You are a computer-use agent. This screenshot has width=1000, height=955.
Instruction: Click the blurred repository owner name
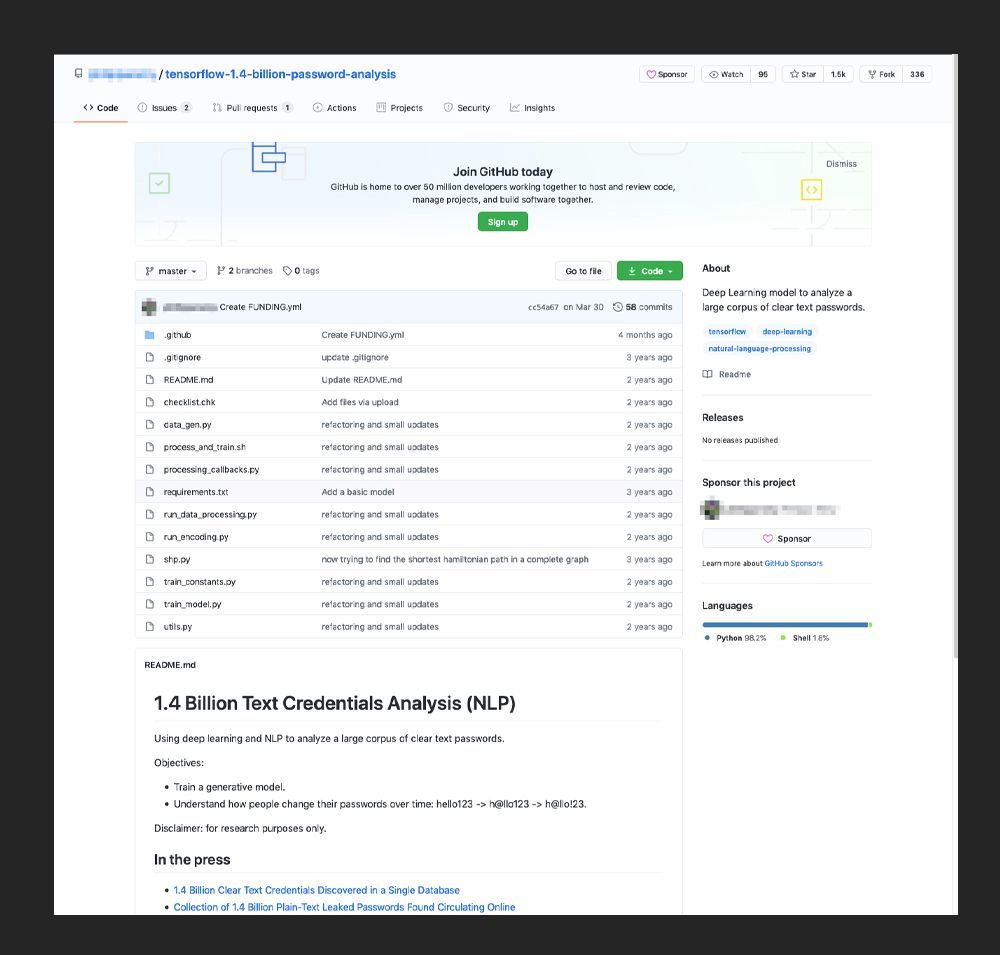pyautogui.click(x=122, y=75)
